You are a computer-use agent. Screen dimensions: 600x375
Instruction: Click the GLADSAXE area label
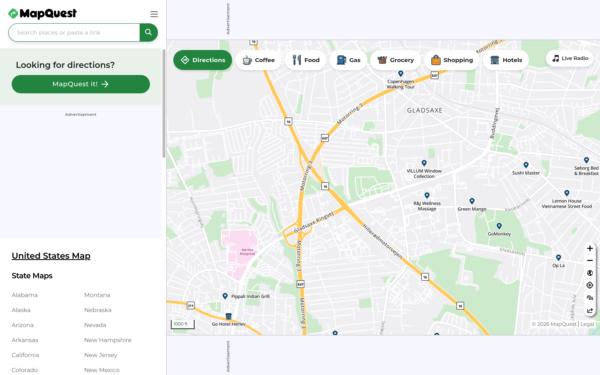tap(424, 110)
